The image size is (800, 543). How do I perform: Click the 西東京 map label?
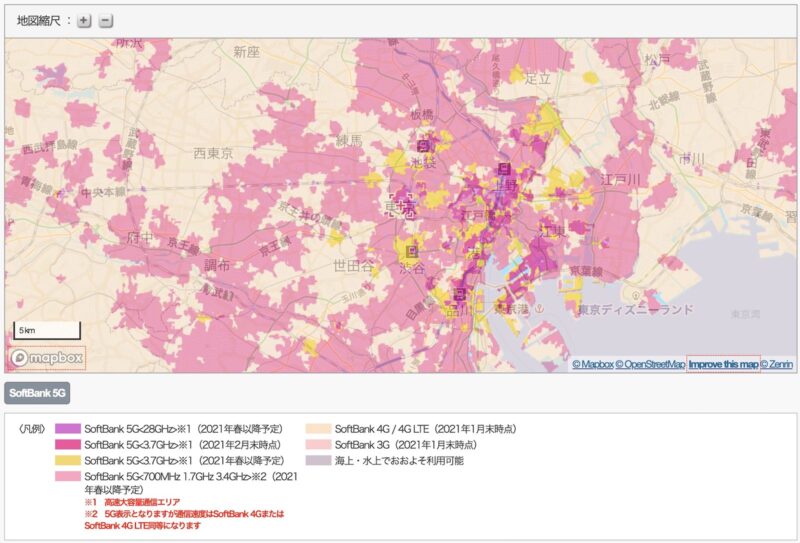(213, 153)
